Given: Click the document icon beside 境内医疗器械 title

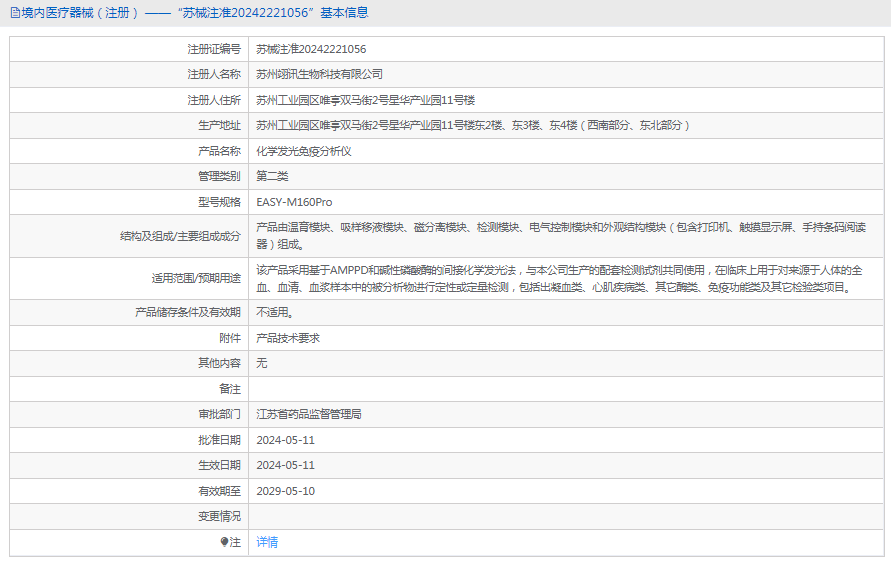Looking at the screenshot, I should coord(15,13).
